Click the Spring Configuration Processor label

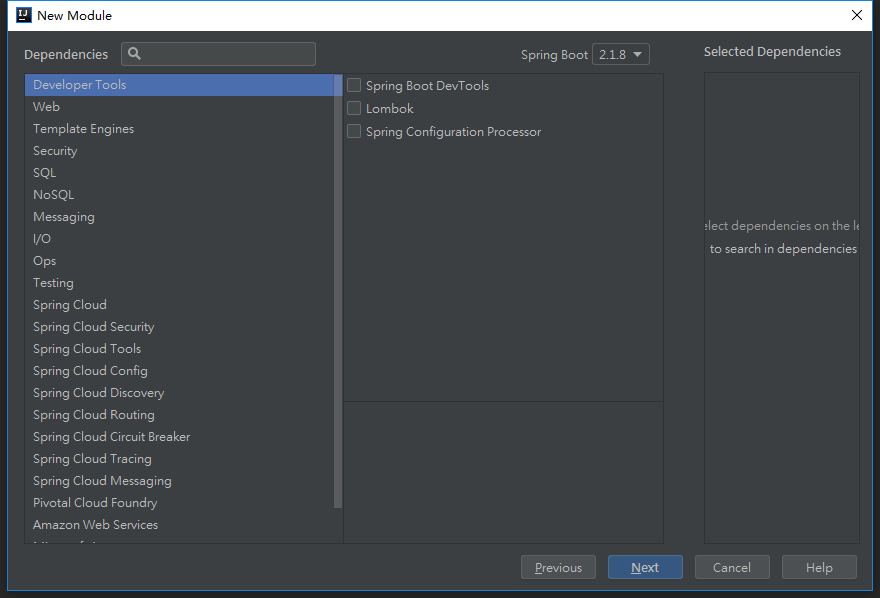(x=453, y=132)
